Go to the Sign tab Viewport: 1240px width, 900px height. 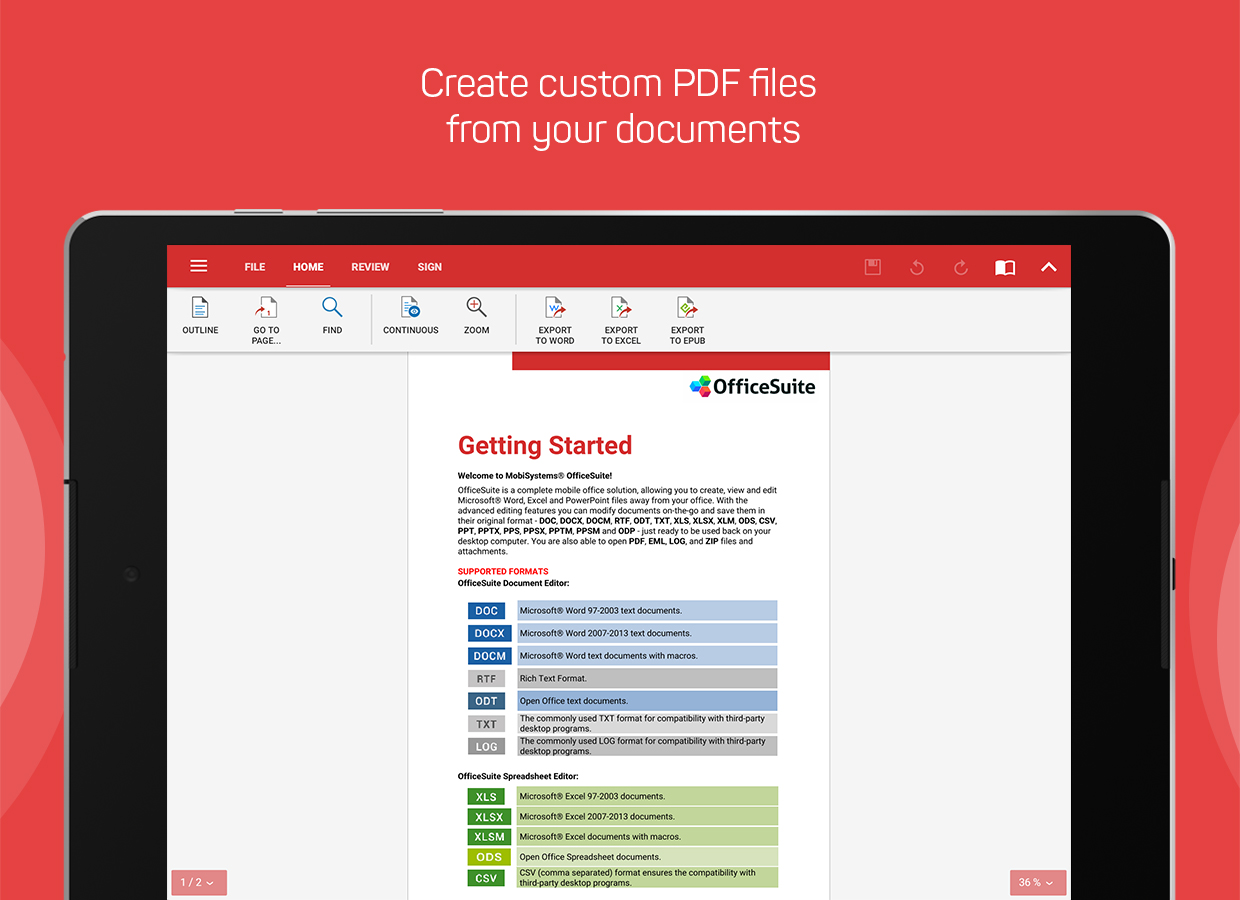430,267
